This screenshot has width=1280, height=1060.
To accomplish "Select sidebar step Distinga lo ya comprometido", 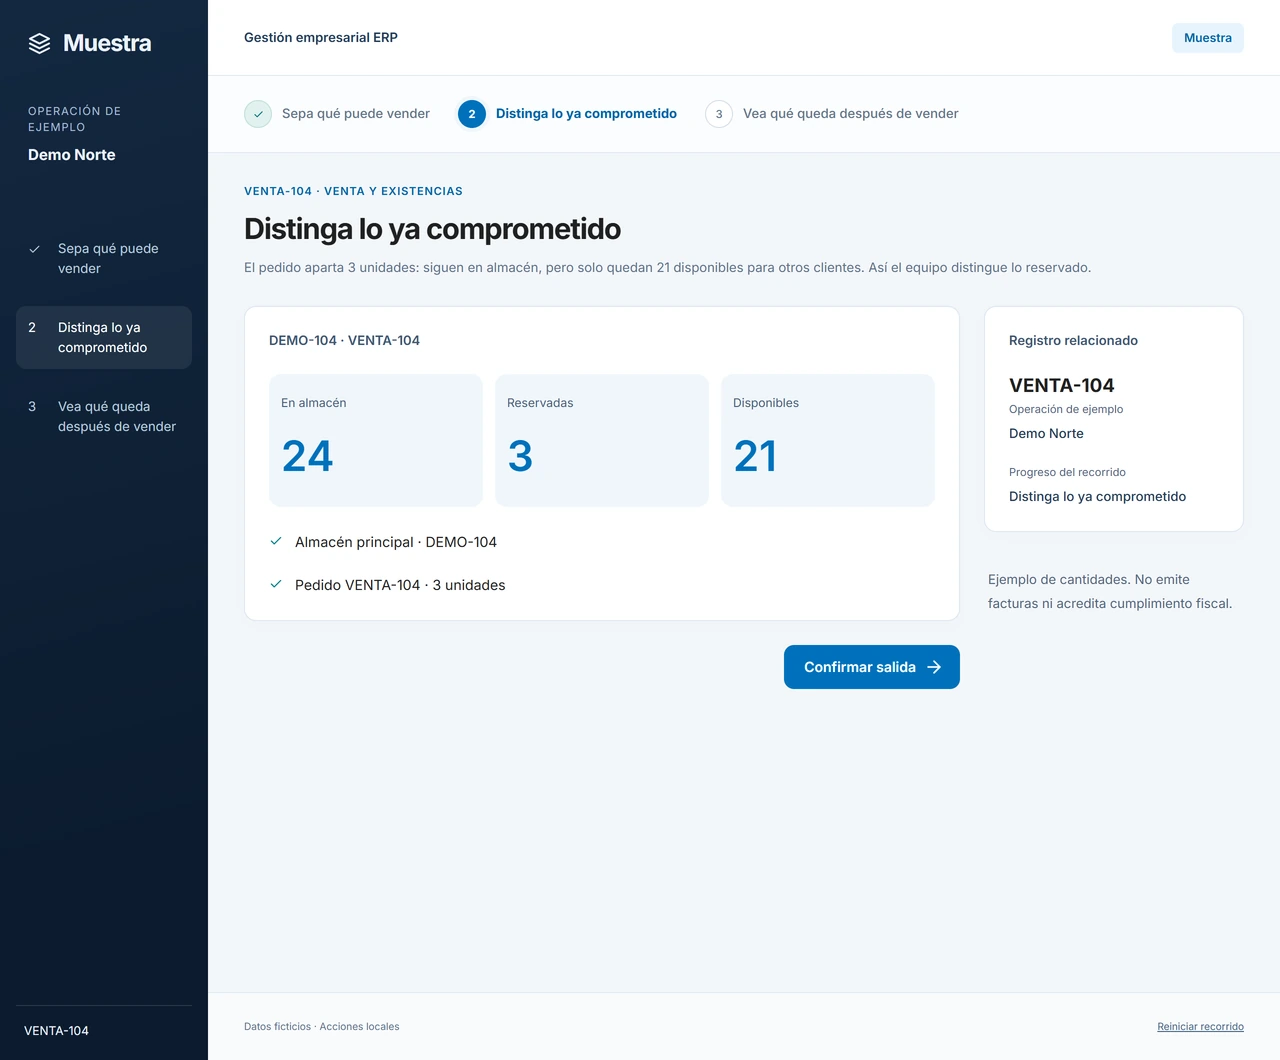I will coord(104,337).
